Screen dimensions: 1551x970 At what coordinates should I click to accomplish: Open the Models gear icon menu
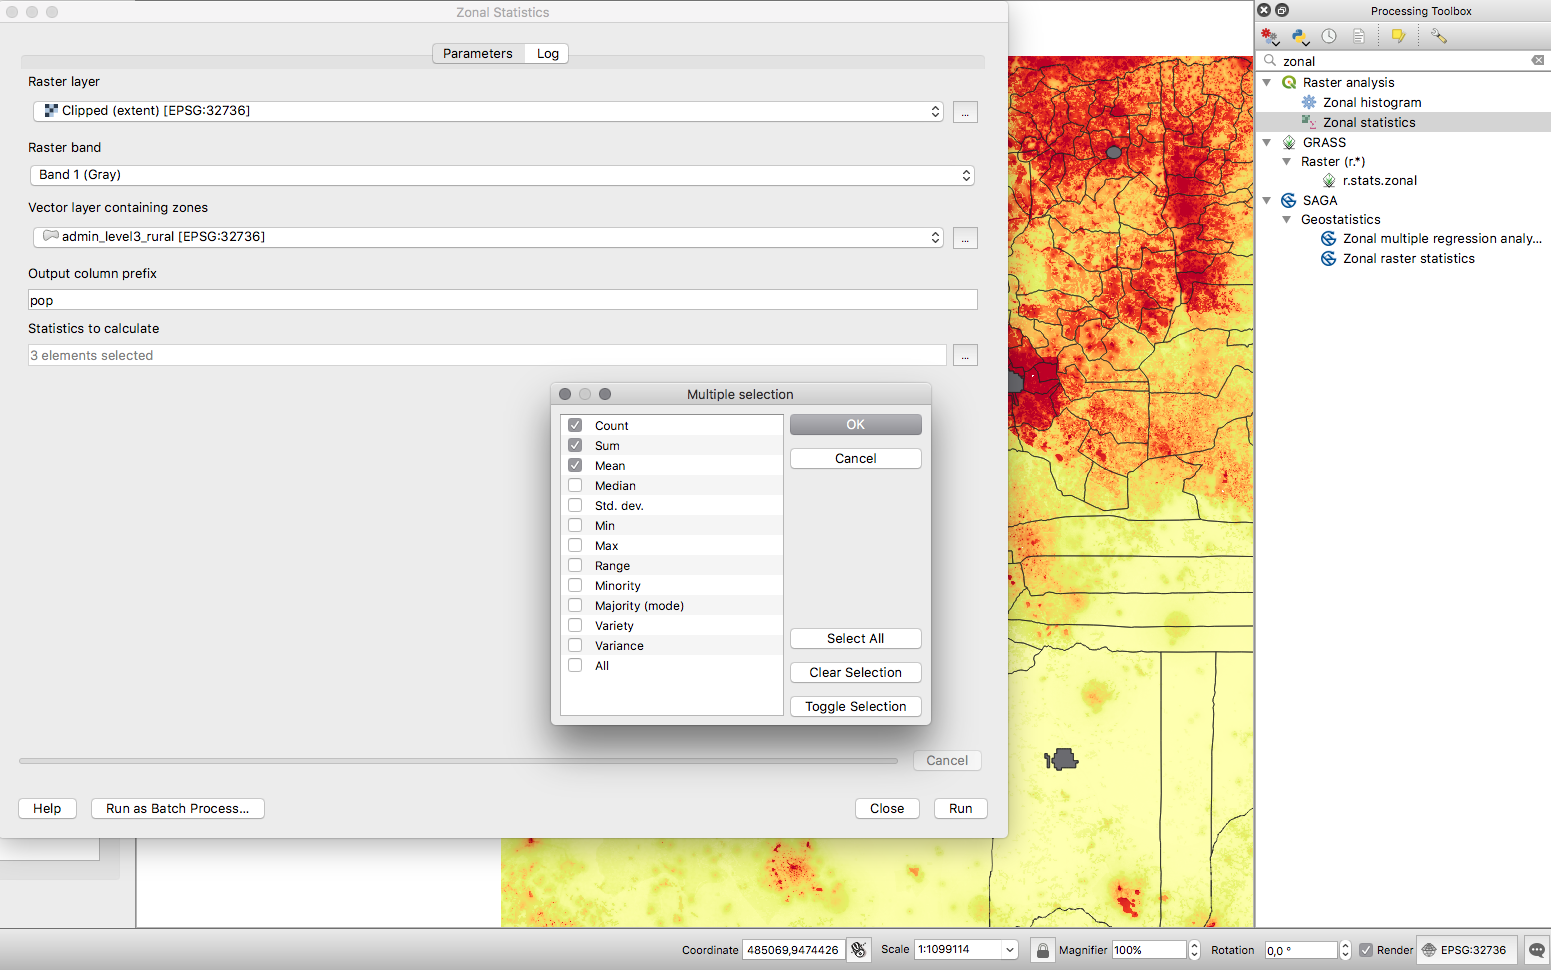pyautogui.click(x=1270, y=36)
